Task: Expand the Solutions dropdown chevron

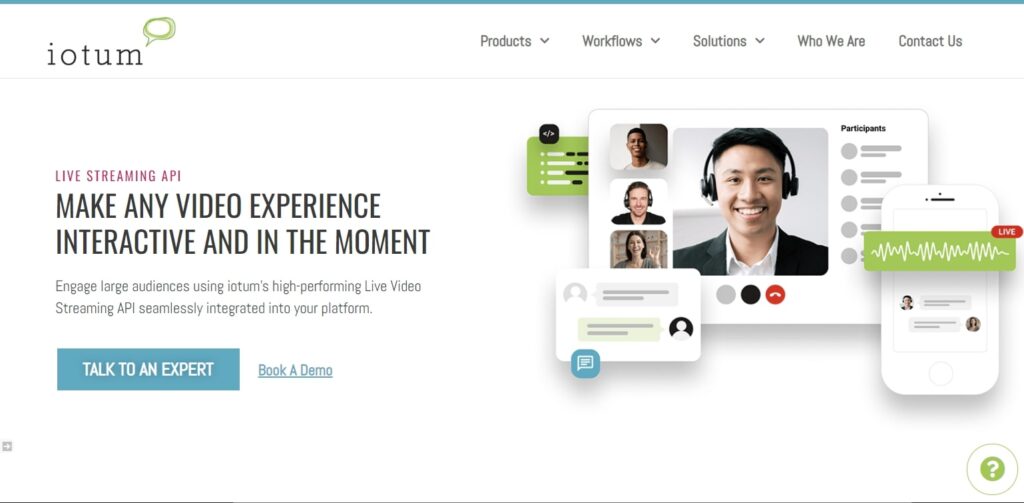Action: coord(760,41)
